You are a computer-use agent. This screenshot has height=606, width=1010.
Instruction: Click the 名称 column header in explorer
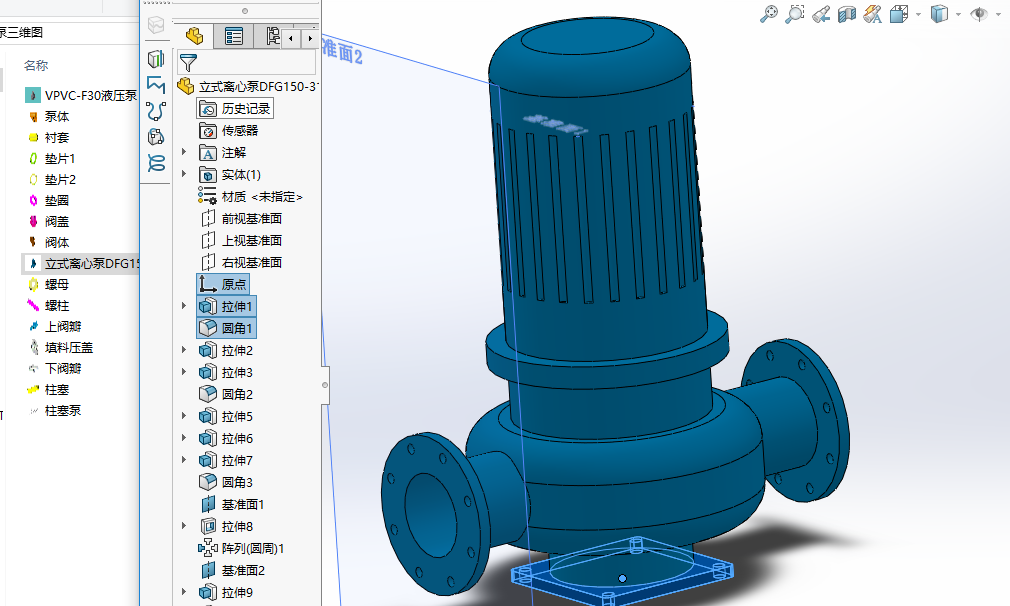pos(36,65)
